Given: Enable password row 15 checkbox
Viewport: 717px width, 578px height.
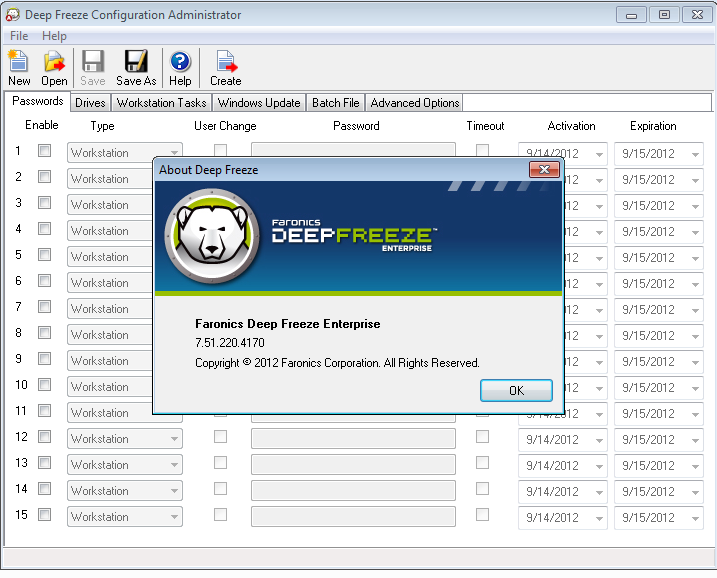Looking at the screenshot, I should (44, 514).
